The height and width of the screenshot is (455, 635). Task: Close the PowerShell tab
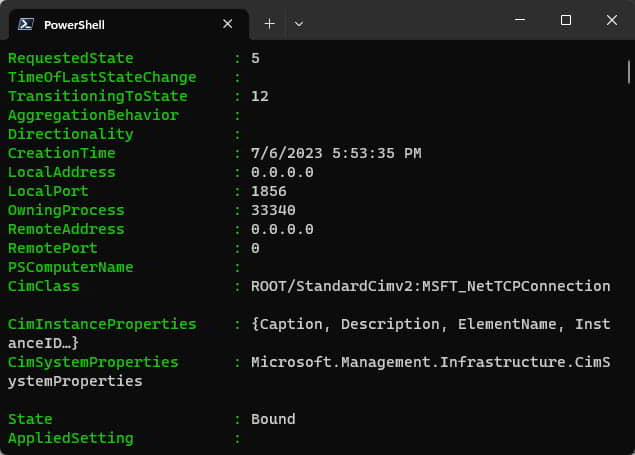tap(228, 24)
